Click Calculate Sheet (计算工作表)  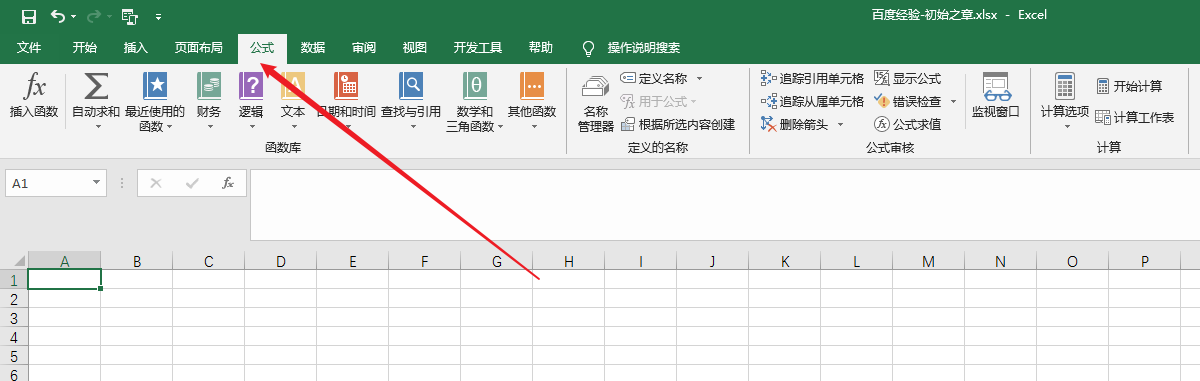(1134, 117)
